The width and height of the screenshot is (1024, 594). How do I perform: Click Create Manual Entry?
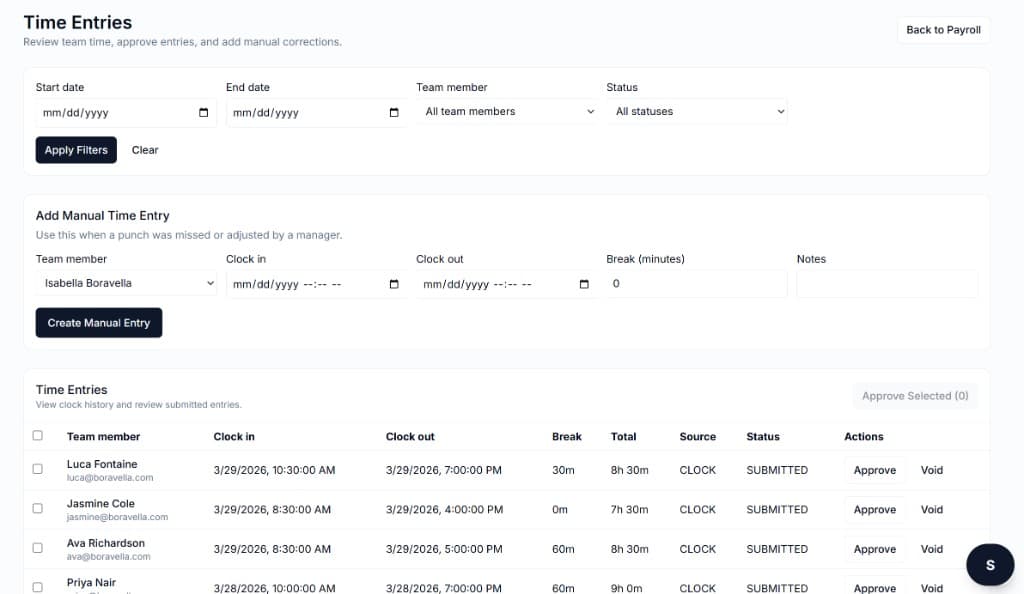click(98, 322)
